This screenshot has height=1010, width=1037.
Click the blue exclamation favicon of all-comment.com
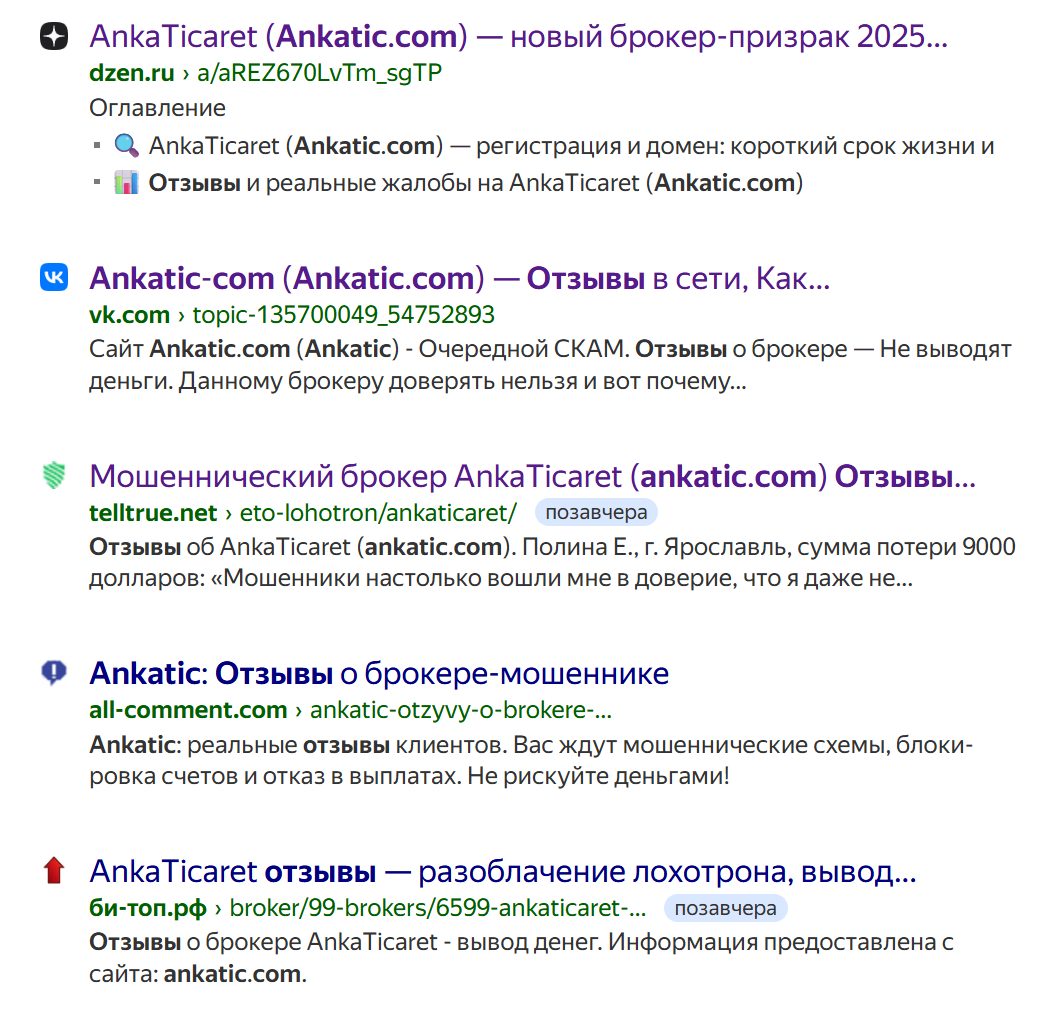click(54, 673)
